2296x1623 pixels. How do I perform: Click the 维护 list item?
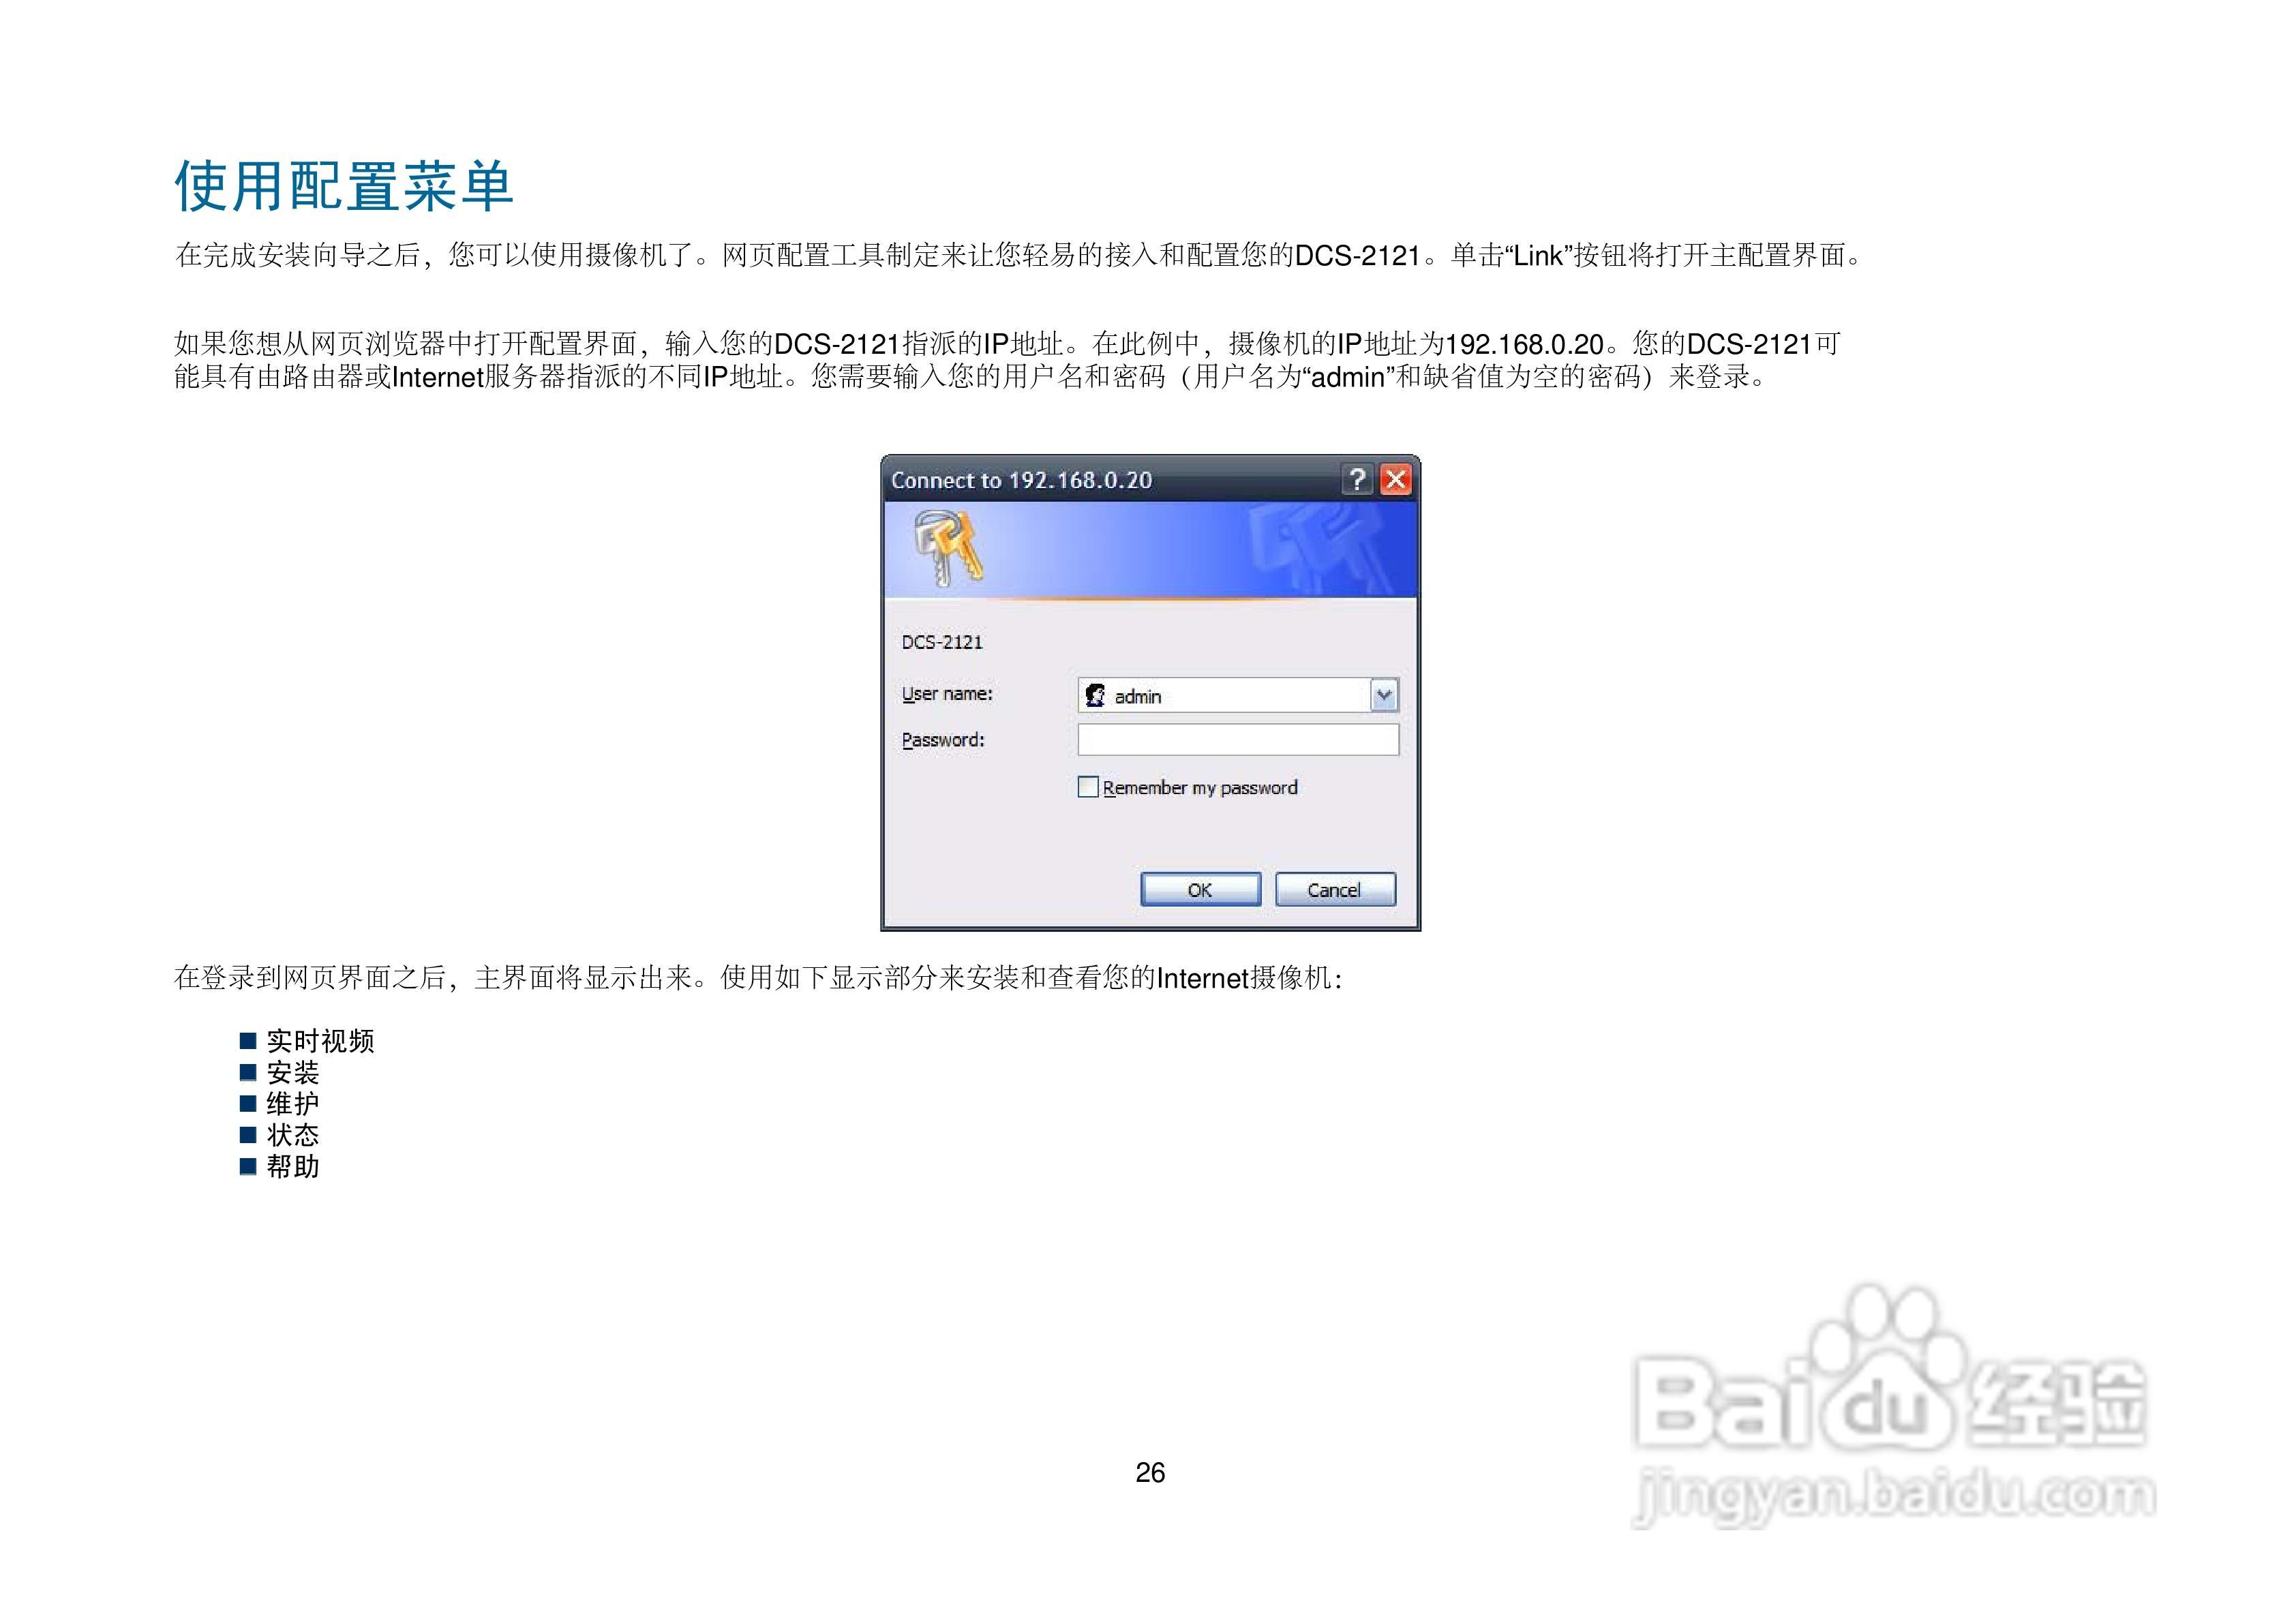pos(293,1104)
